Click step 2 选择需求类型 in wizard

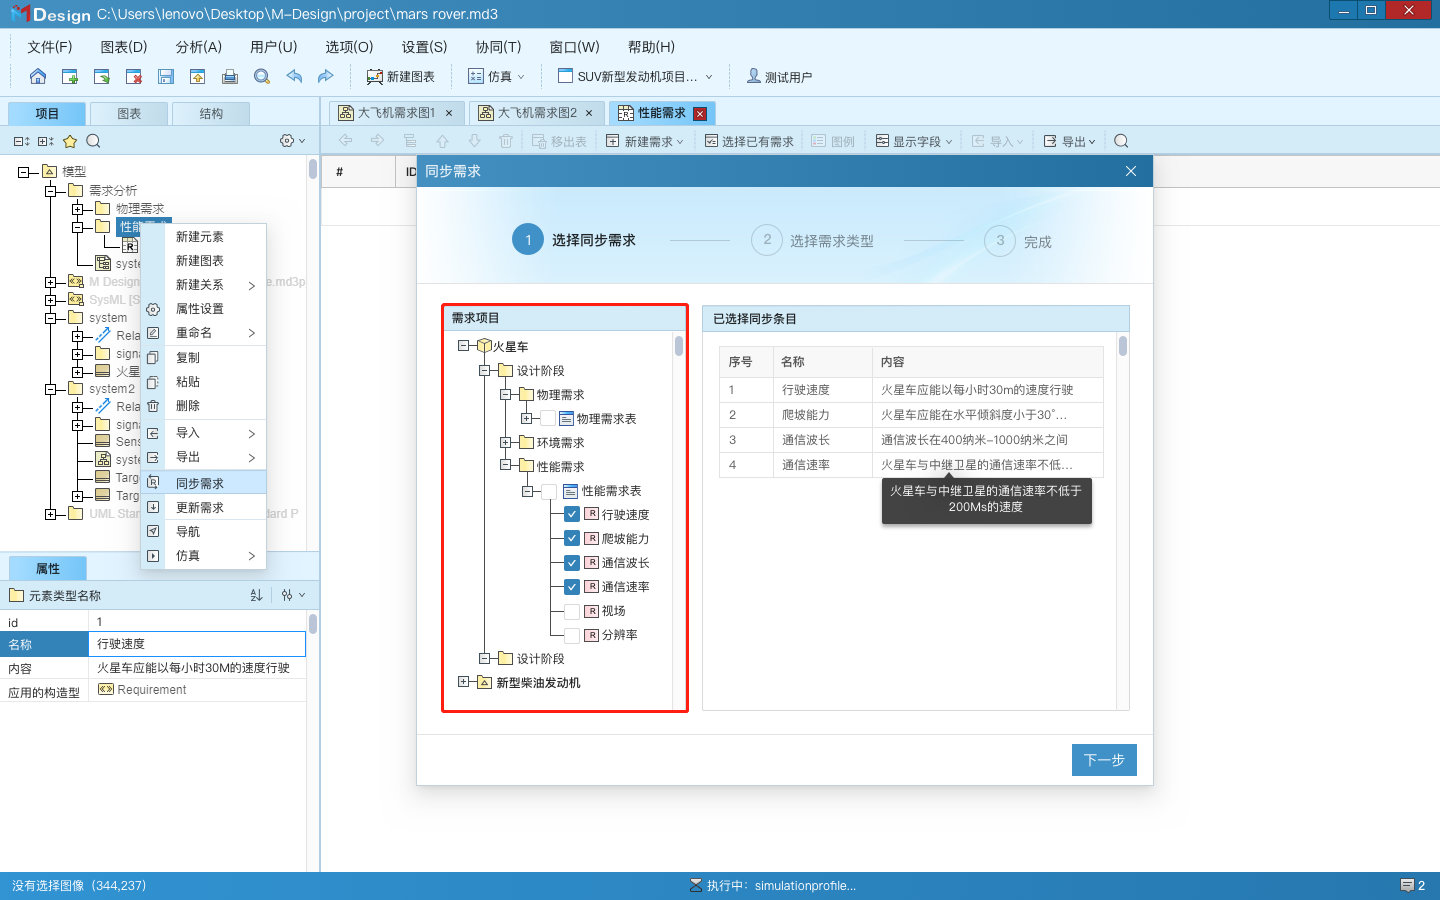point(813,241)
